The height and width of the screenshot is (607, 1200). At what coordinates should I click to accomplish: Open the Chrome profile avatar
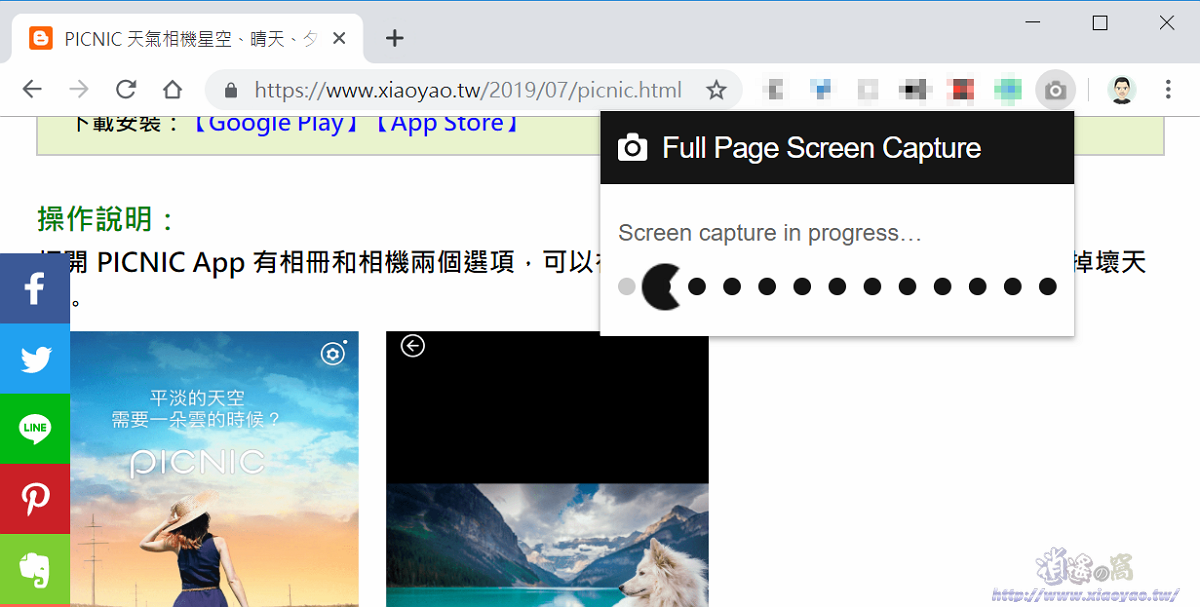click(1122, 91)
